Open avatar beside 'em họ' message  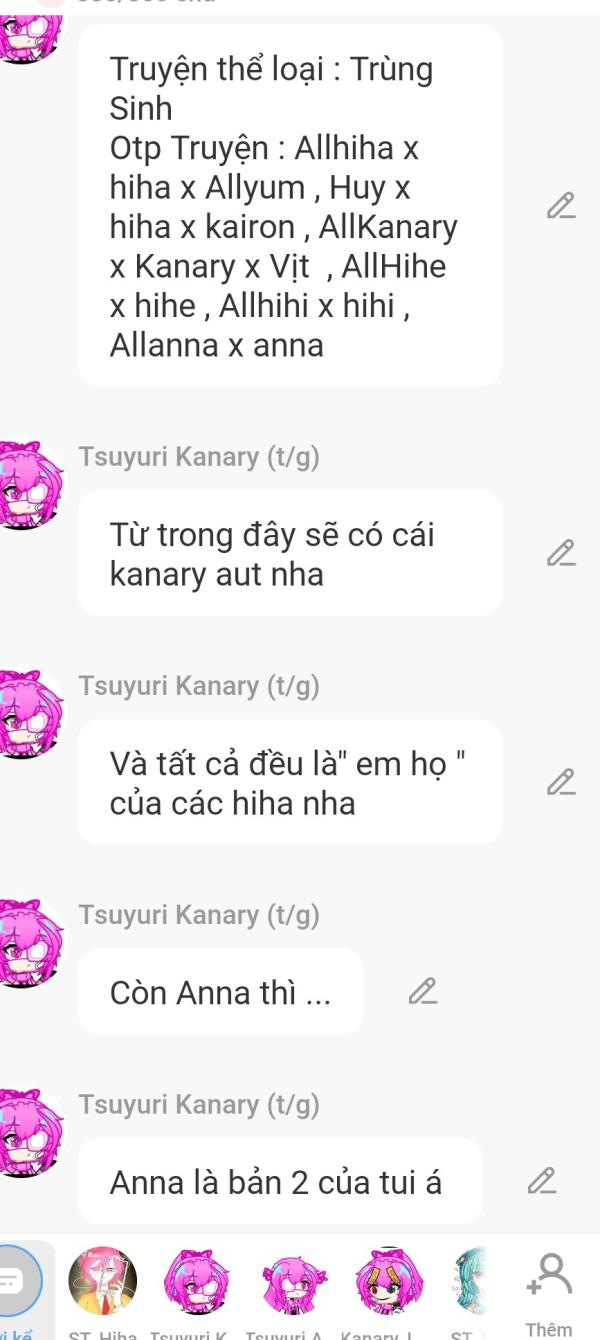(30, 714)
